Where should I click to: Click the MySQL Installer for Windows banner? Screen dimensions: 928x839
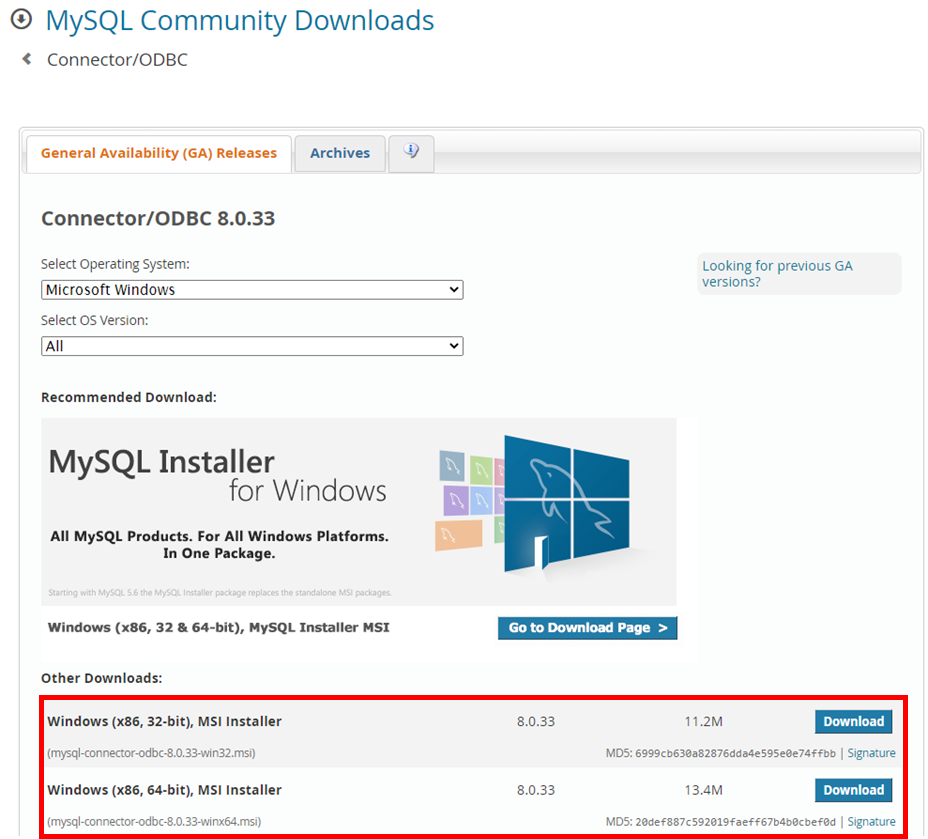pyautogui.click(x=359, y=512)
